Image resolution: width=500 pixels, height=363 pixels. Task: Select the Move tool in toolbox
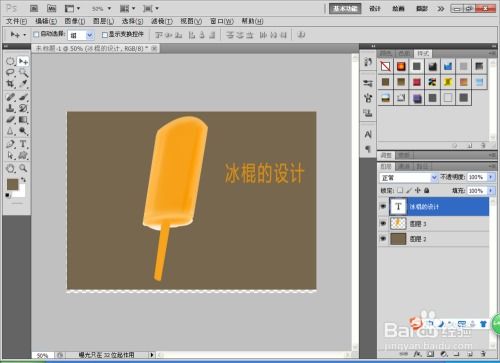(x=23, y=61)
